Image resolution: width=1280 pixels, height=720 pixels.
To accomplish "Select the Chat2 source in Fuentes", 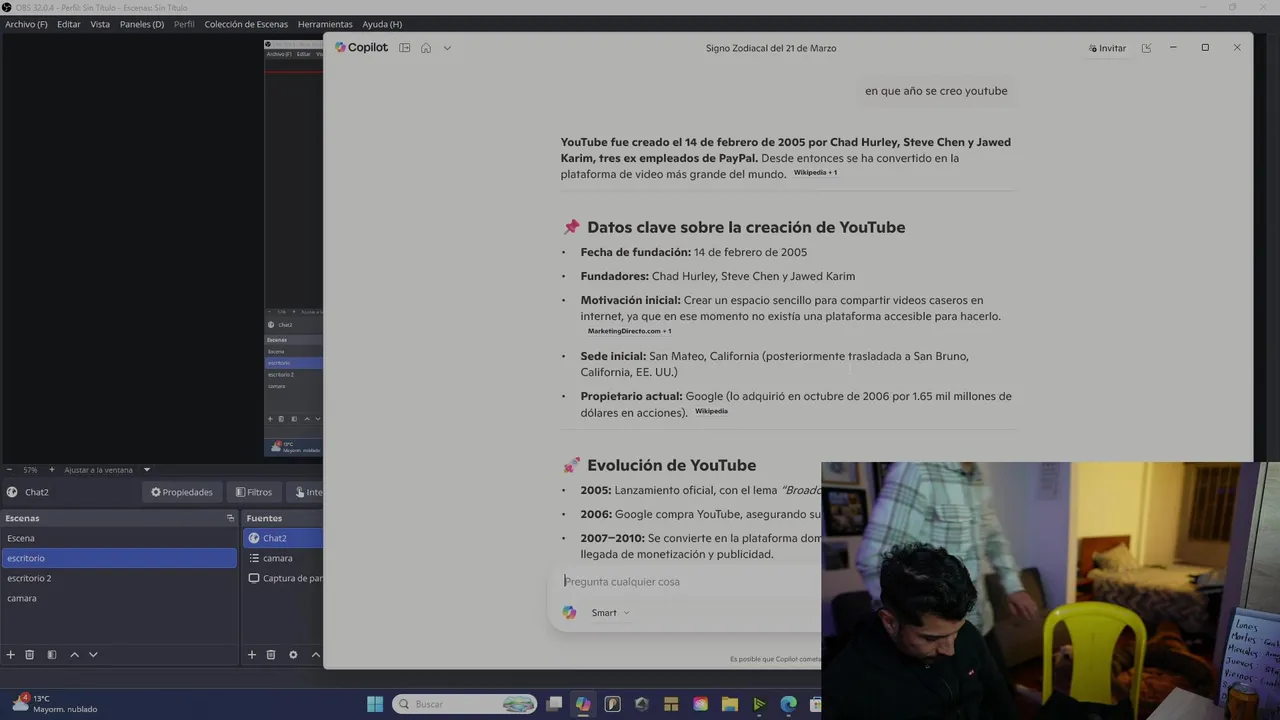I will pos(283,538).
